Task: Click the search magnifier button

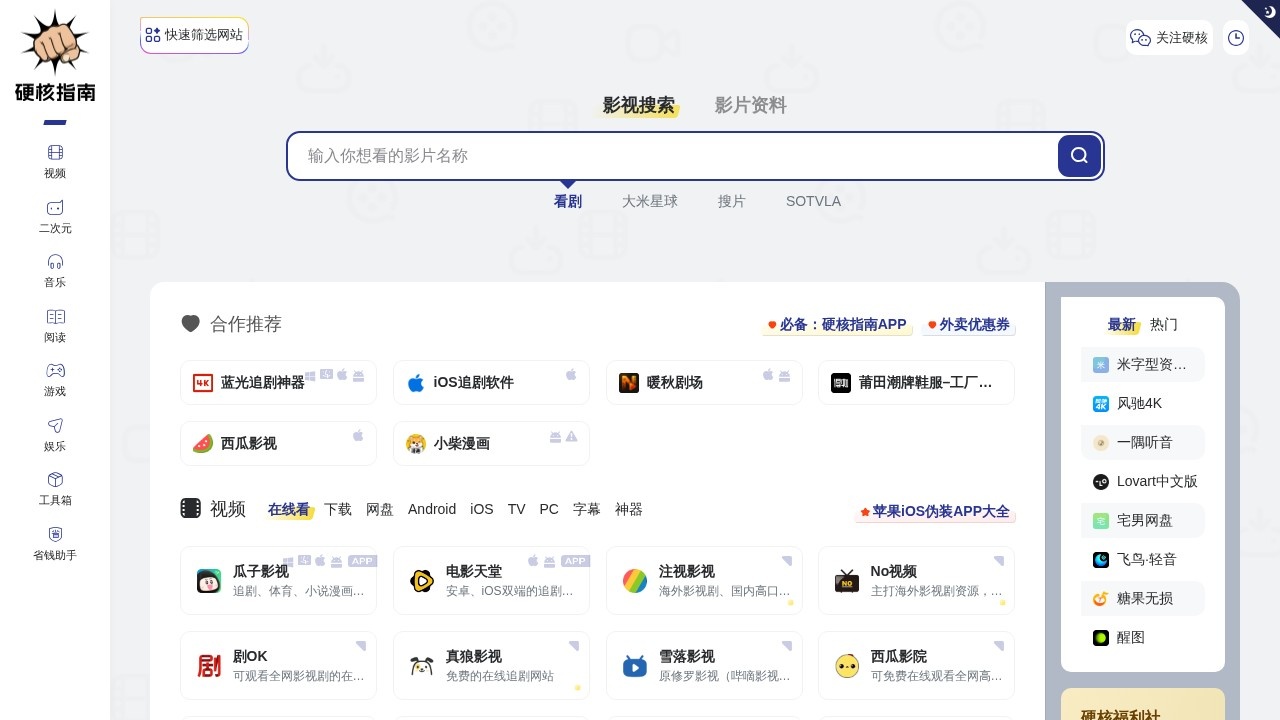Action: (1079, 156)
